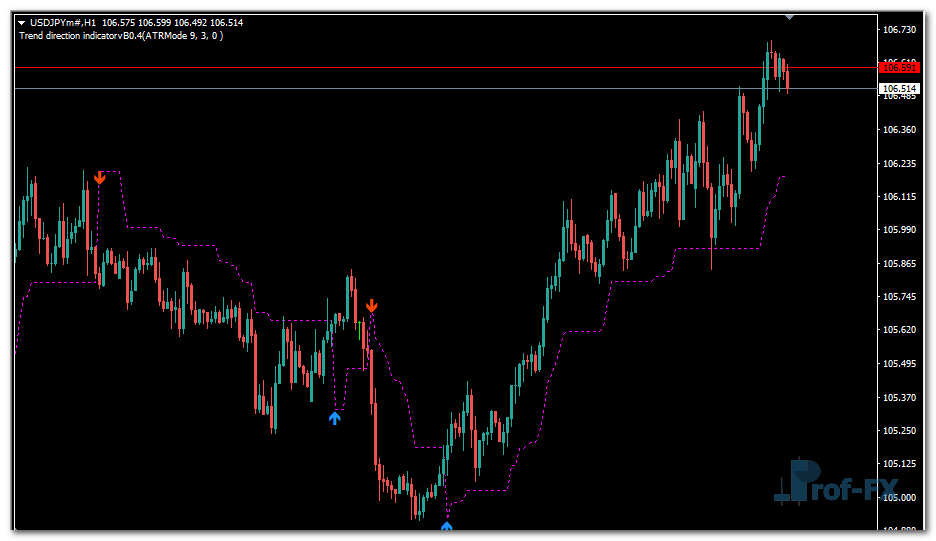Click the red 106.591 price tag
Screen dimensions: 936x541
[898, 67]
